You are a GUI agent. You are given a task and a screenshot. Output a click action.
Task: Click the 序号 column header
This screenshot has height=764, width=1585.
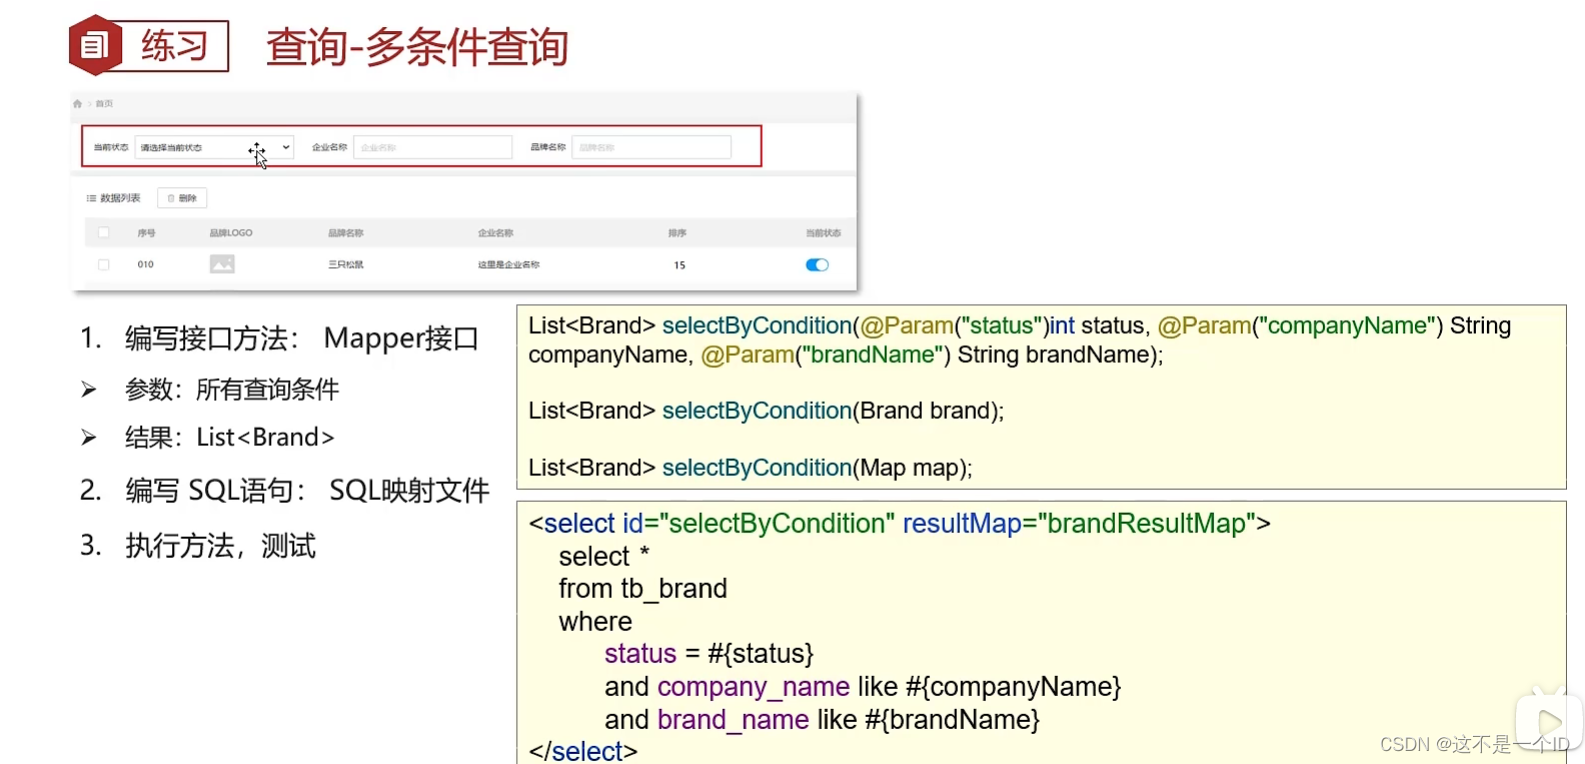(146, 233)
